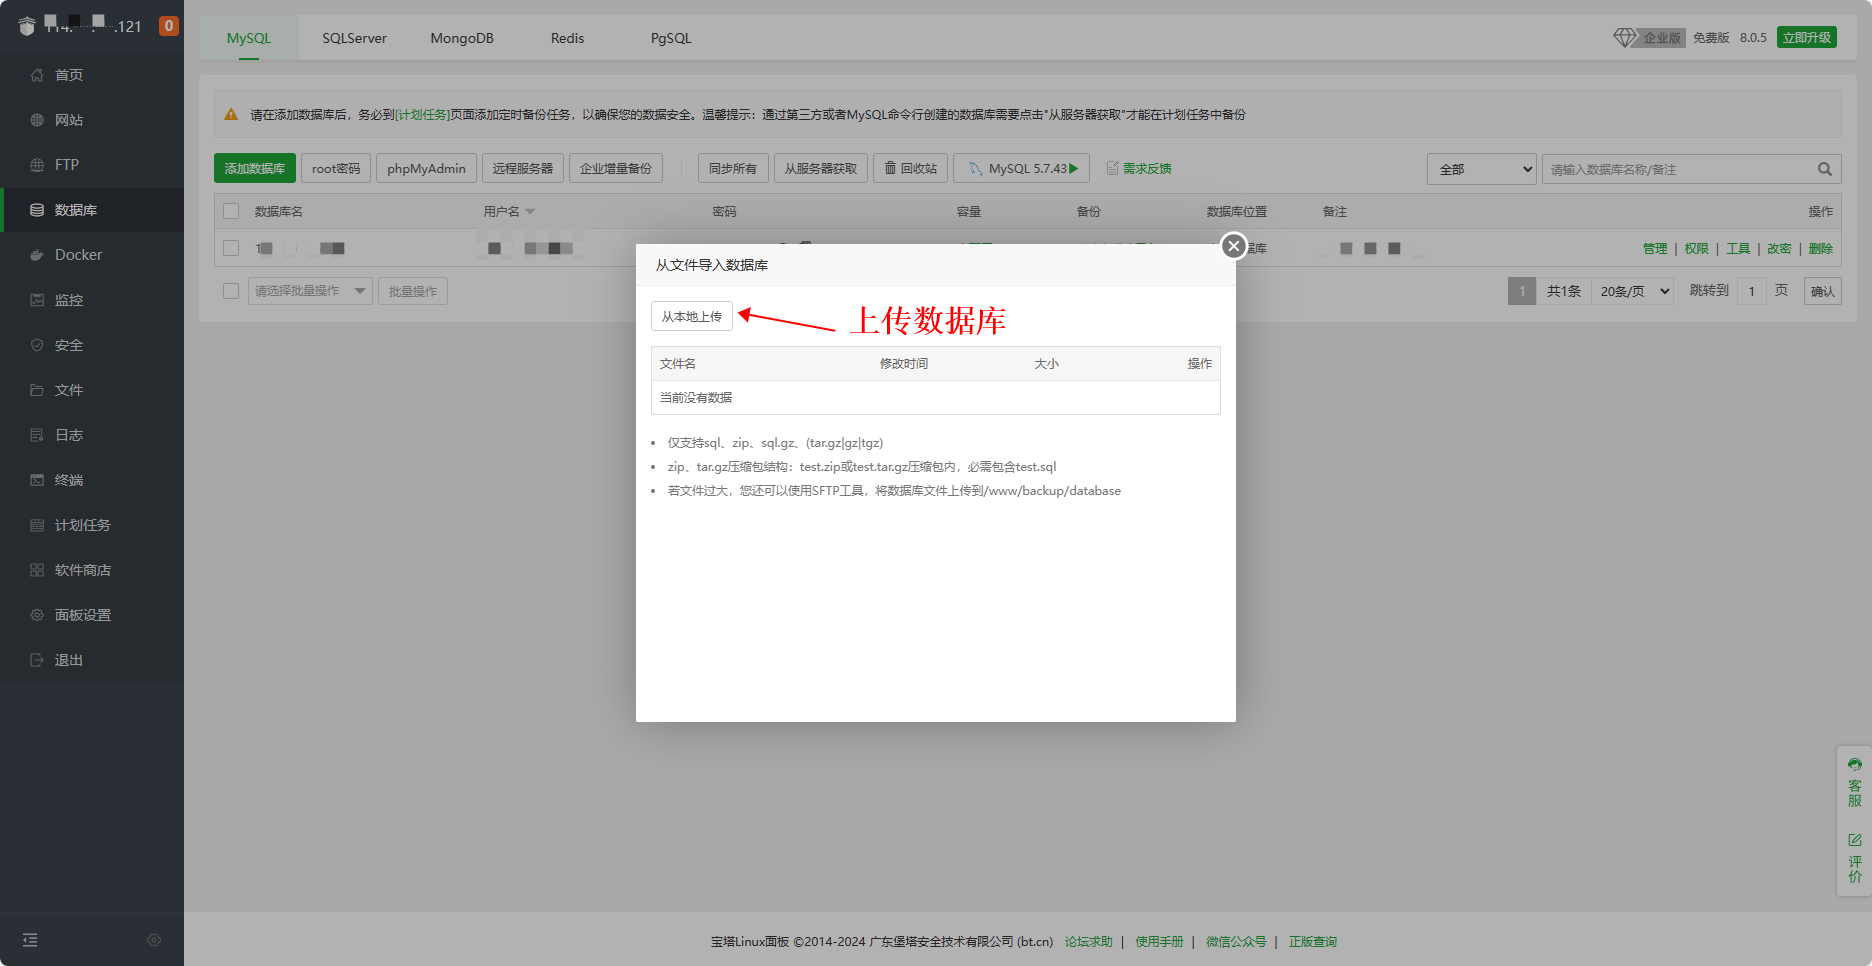
Task: Toggle the select-all checkbox in table header
Action: click(231, 211)
